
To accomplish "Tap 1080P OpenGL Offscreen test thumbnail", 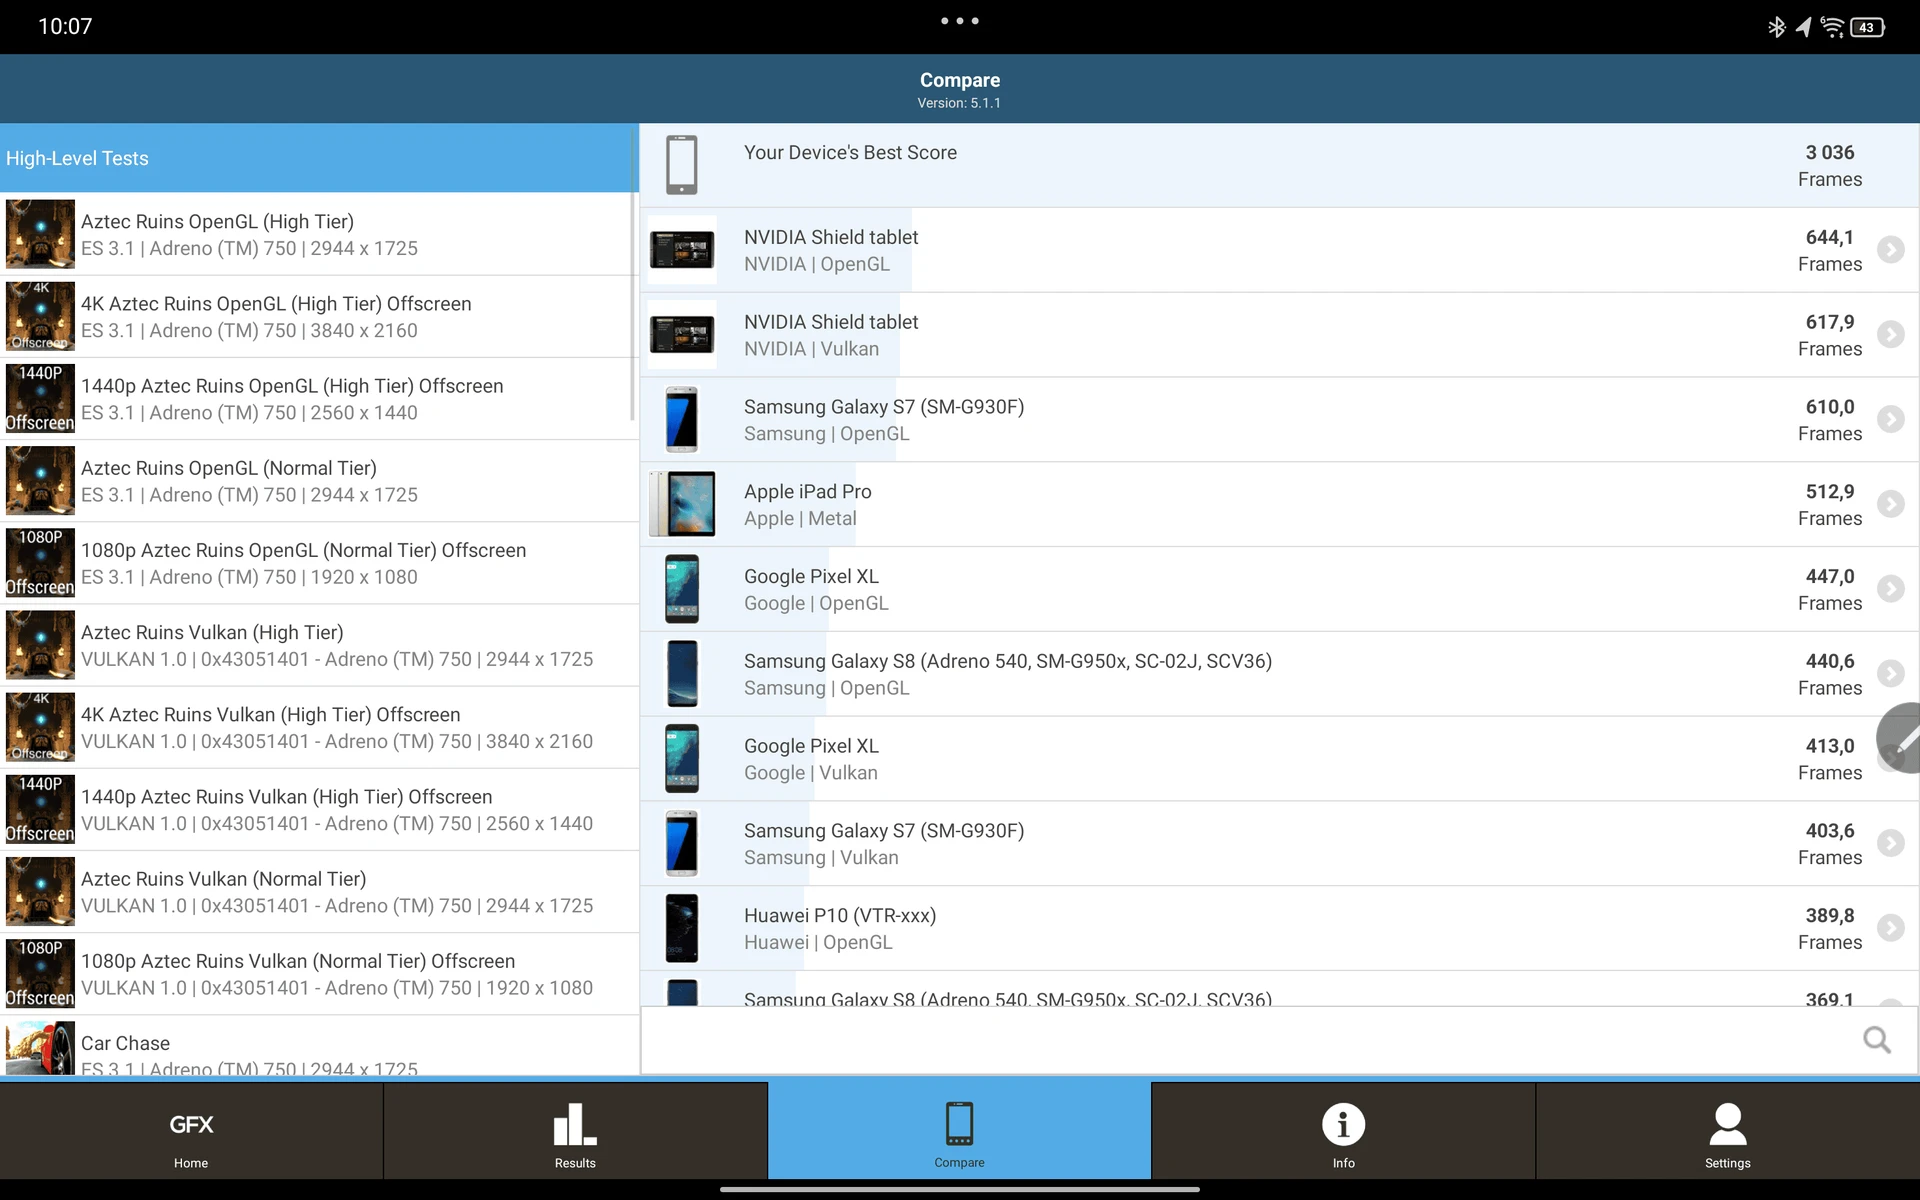I will pyautogui.click(x=40, y=563).
